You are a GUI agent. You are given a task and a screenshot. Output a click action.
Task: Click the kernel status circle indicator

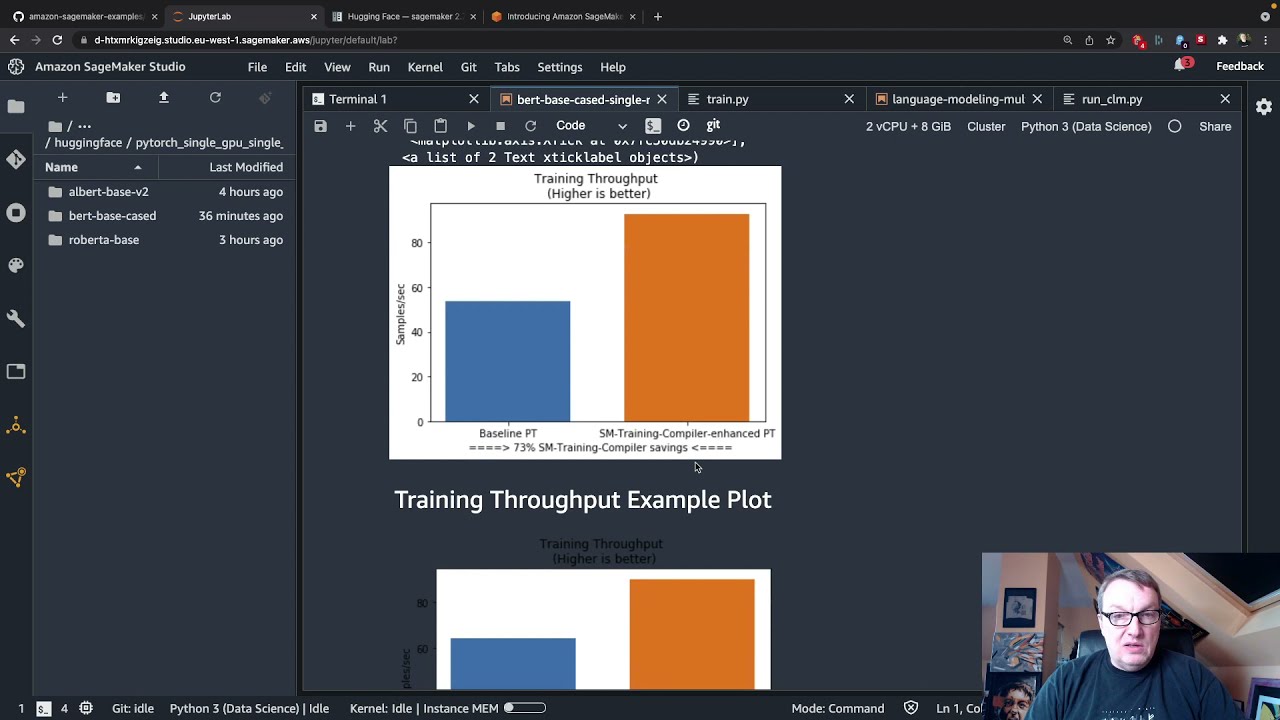tap(1175, 126)
